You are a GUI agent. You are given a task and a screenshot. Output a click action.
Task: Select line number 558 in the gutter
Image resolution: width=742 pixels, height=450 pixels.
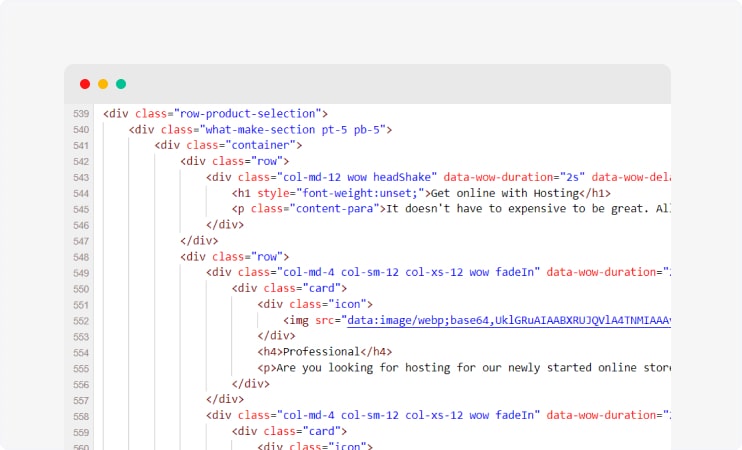tap(81, 415)
